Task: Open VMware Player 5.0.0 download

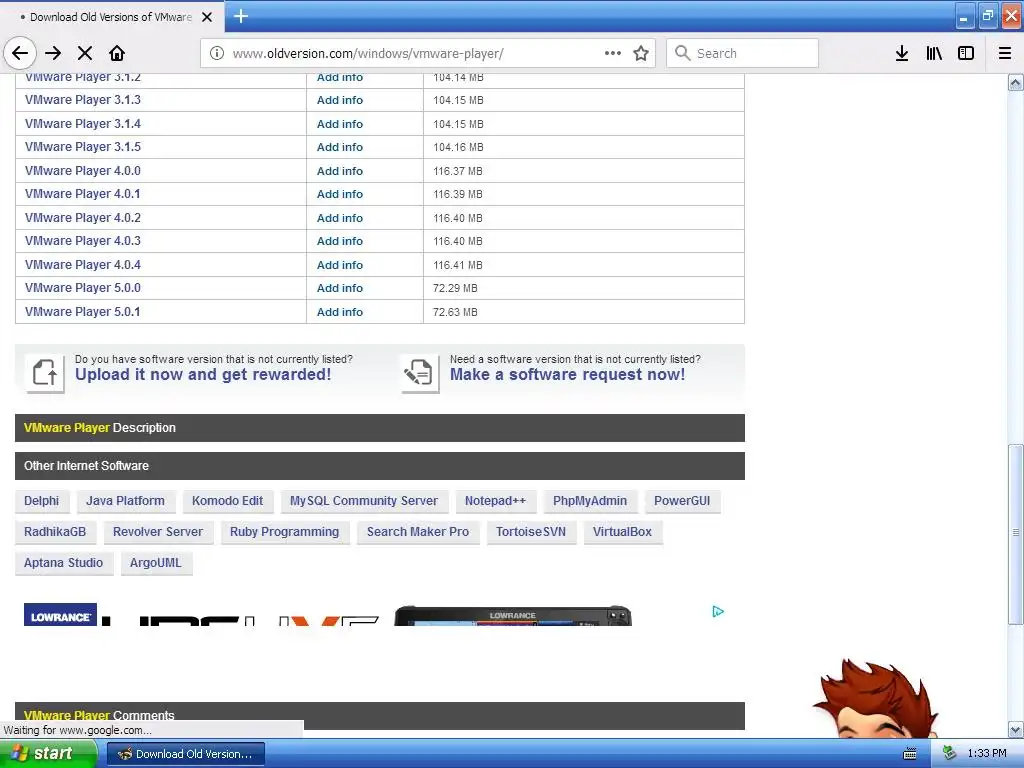Action: click(83, 288)
